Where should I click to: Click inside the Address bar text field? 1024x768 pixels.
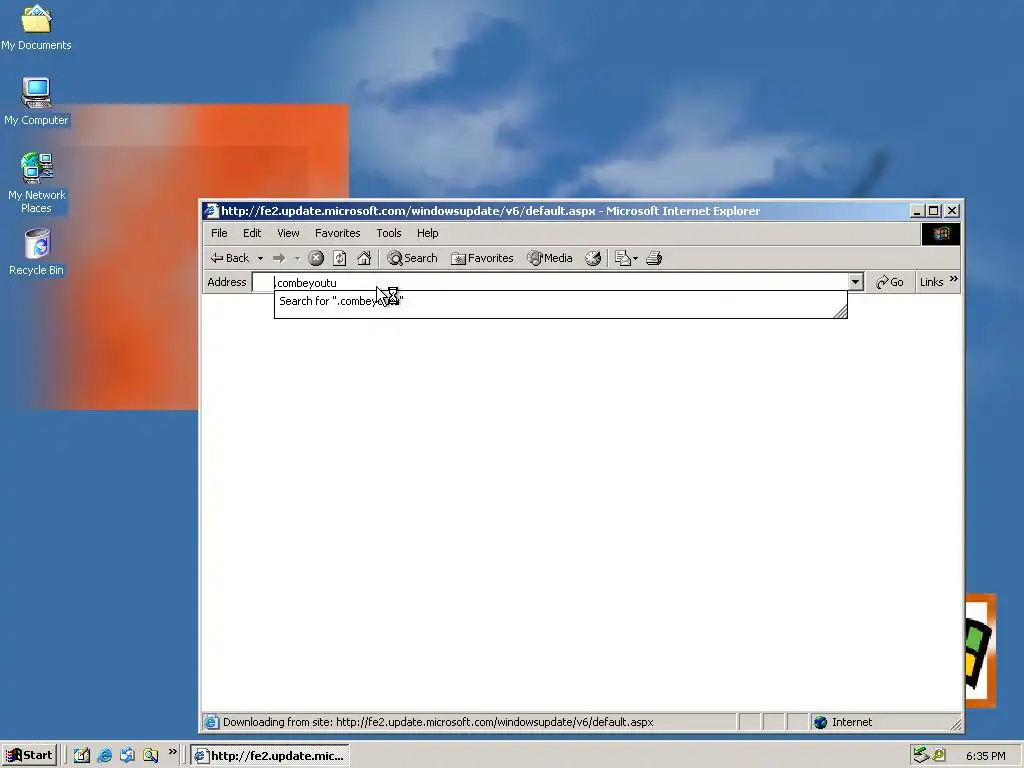(x=550, y=282)
